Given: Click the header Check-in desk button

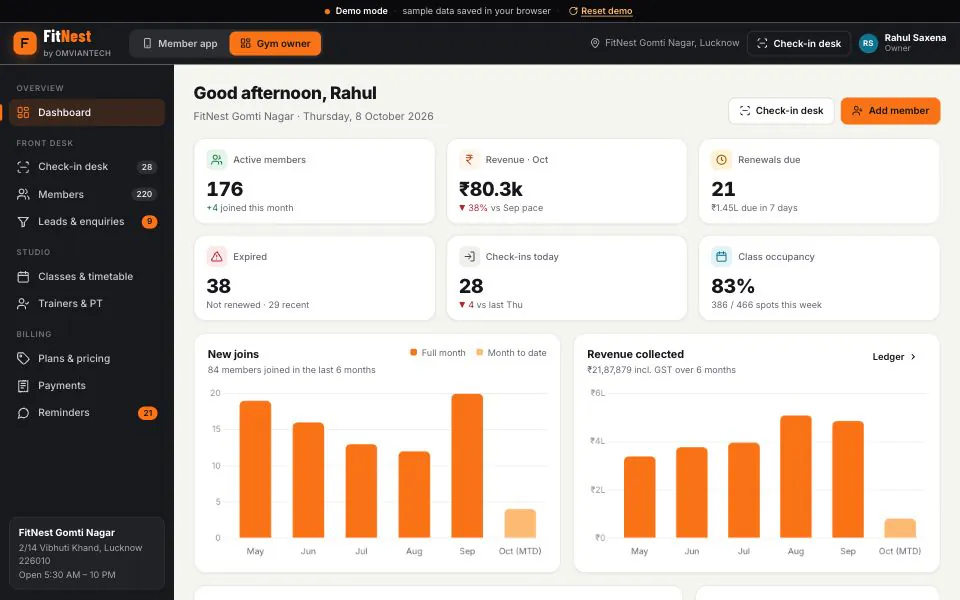Looking at the screenshot, I should tap(799, 43).
